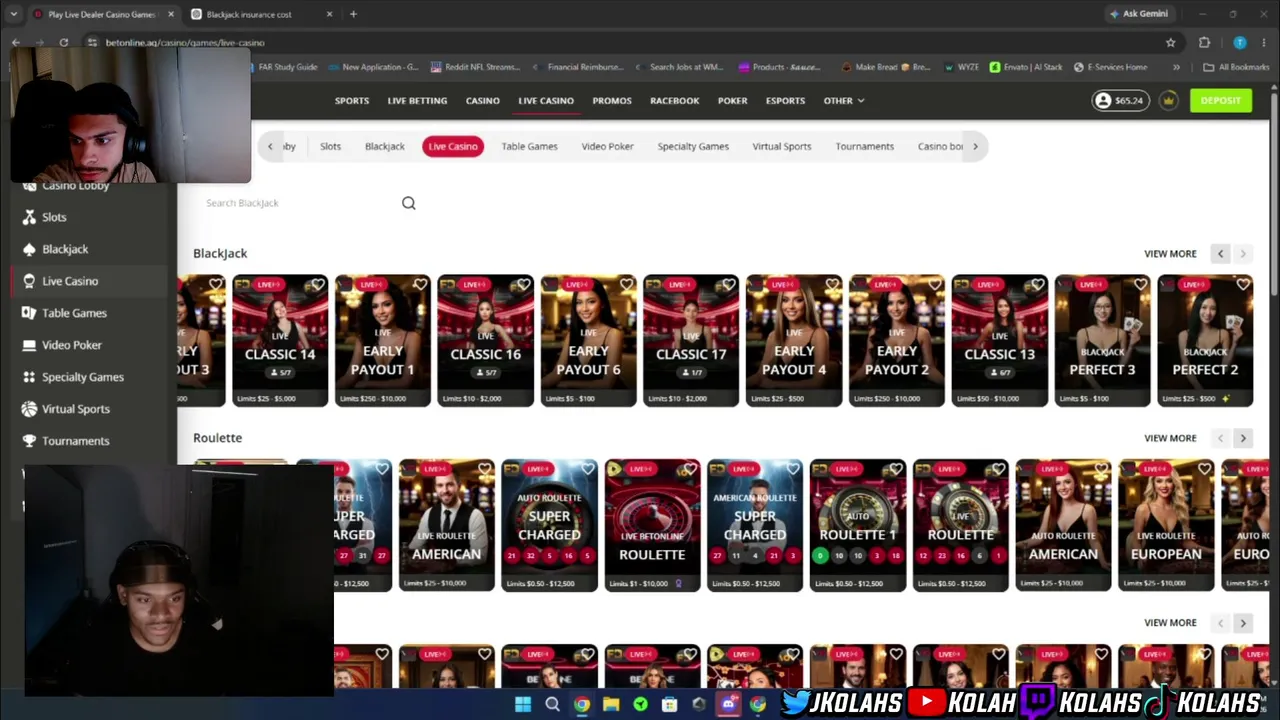
Task: Show previous games in the Roulette row
Action: click(1220, 438)
